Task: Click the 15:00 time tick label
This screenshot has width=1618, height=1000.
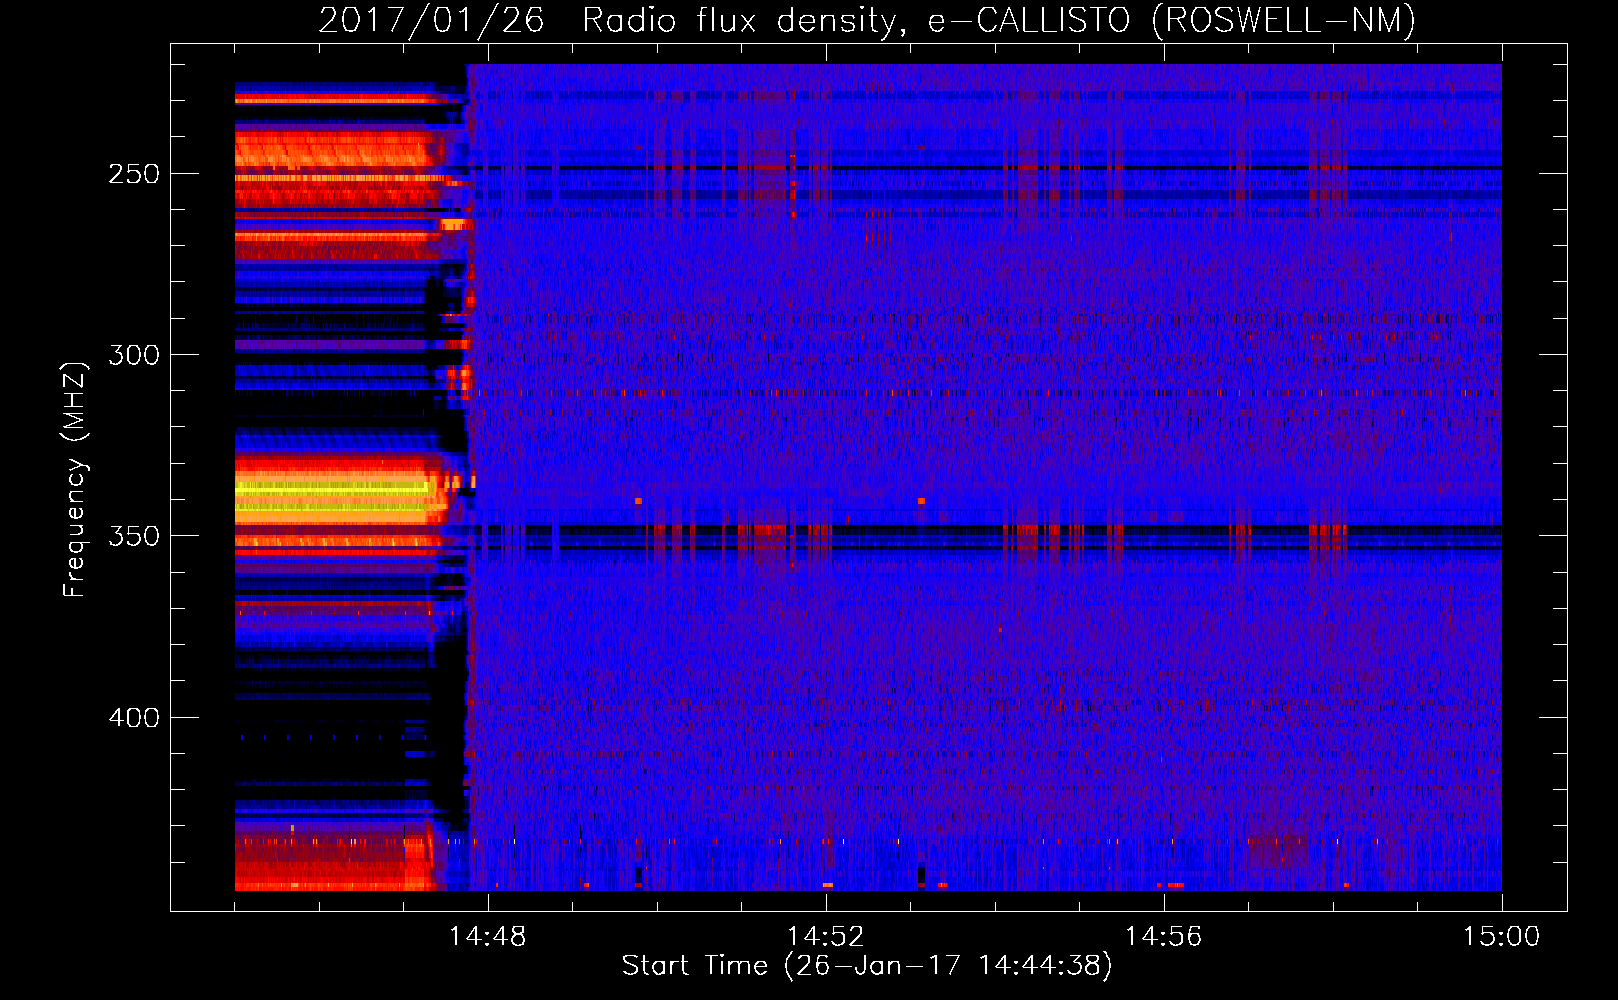Action: (x=1501, y=937)
